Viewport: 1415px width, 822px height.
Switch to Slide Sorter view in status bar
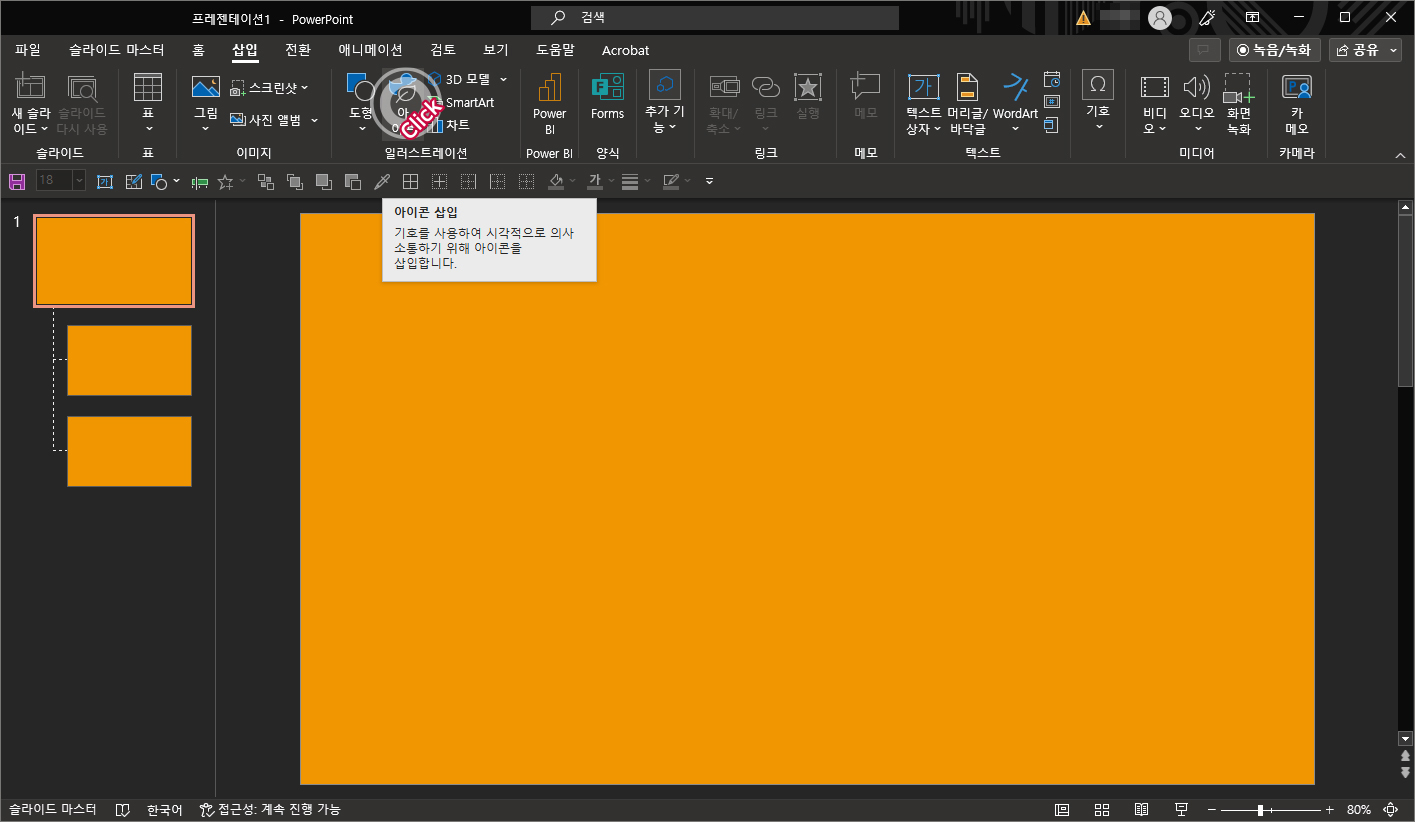(1102, 809)
